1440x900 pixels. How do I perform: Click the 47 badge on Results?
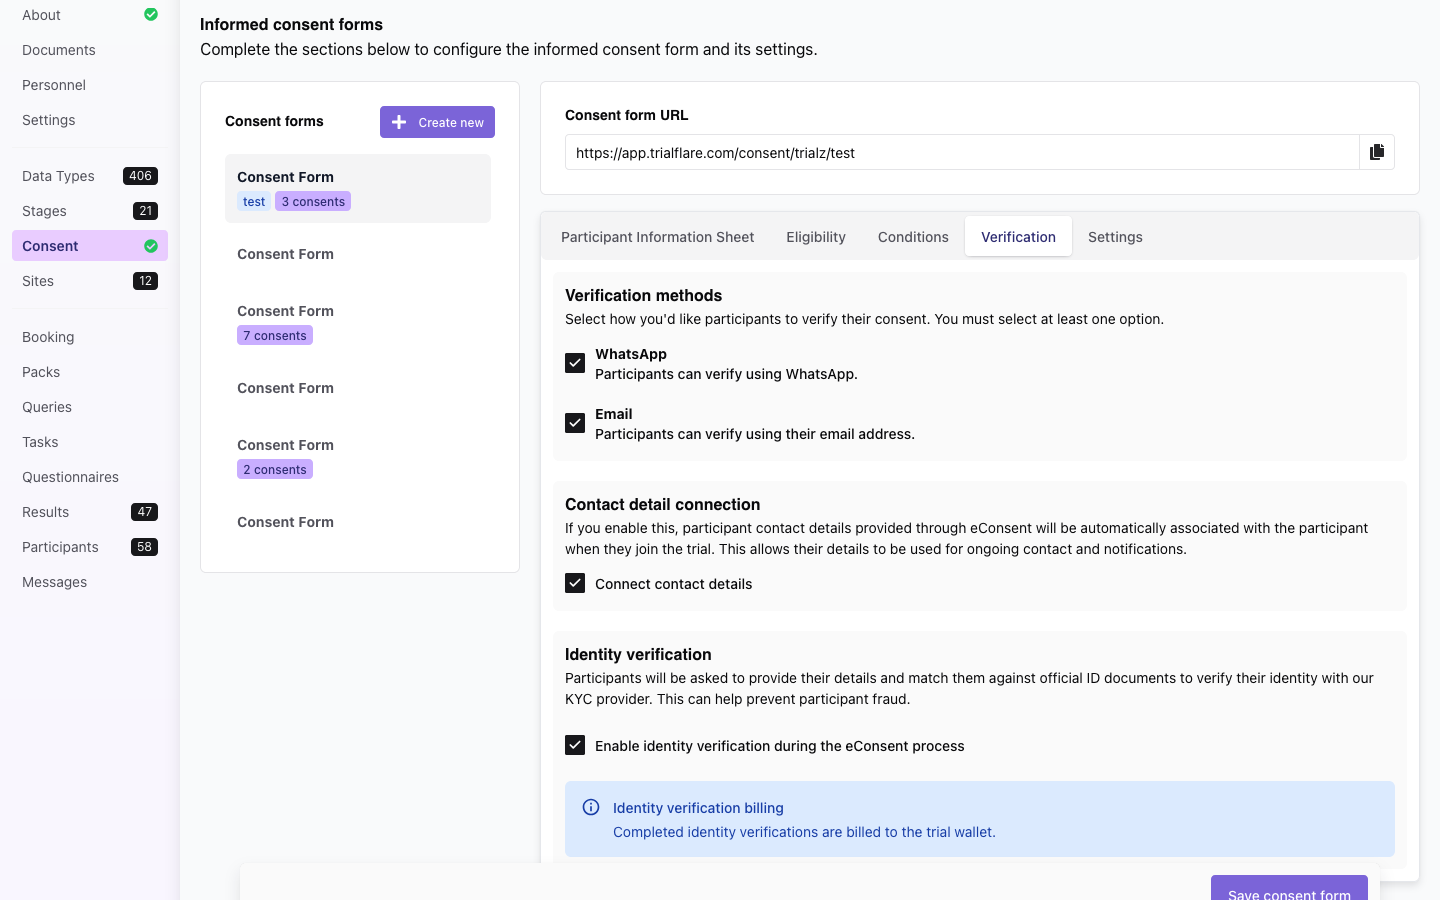[145, 512]
